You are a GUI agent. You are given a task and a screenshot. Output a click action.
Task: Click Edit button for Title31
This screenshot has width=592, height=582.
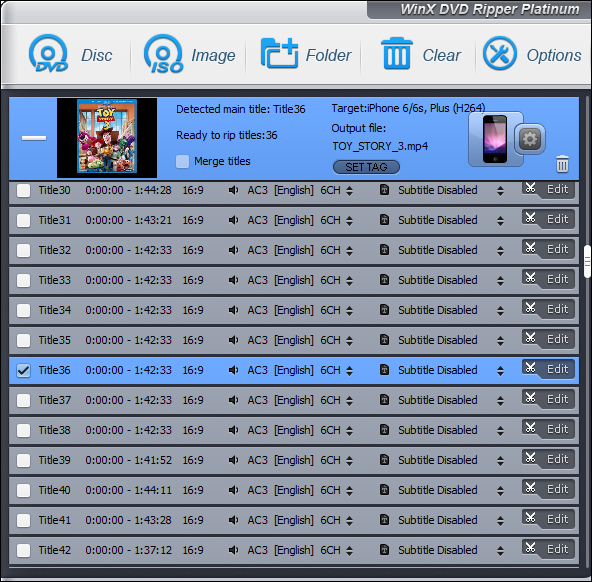pyautogui.click(x=549, y=219)
